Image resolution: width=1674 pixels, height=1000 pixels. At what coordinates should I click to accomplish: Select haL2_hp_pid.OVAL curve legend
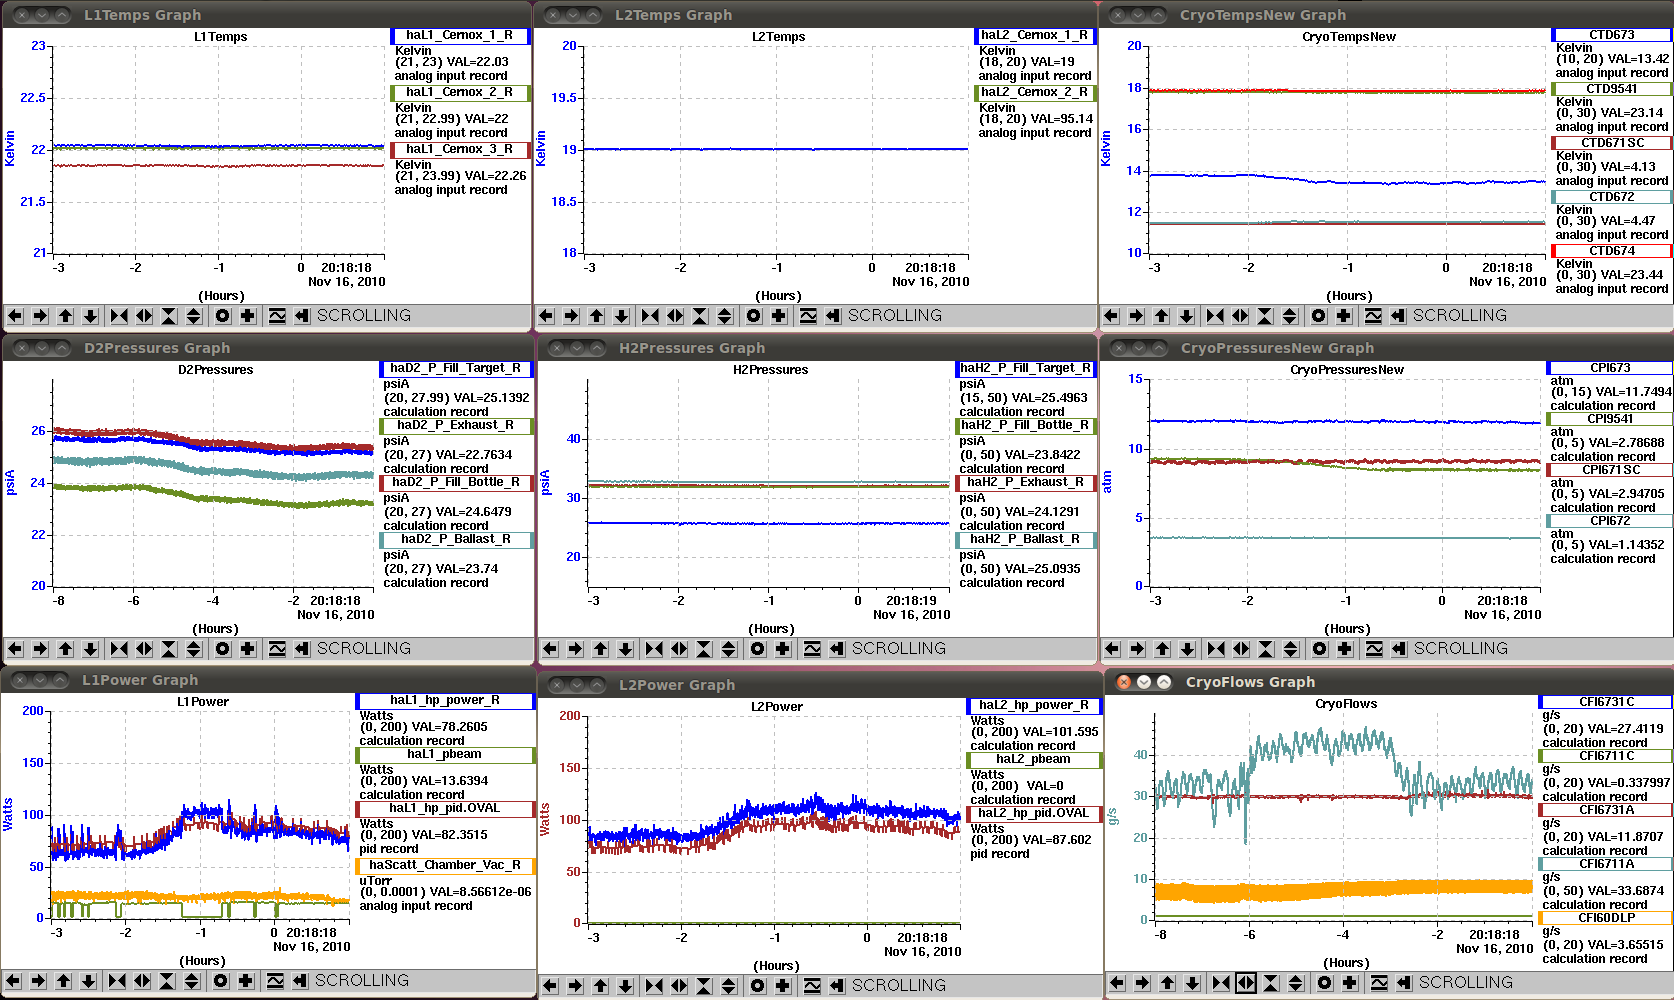click(x=1034, y=814)
